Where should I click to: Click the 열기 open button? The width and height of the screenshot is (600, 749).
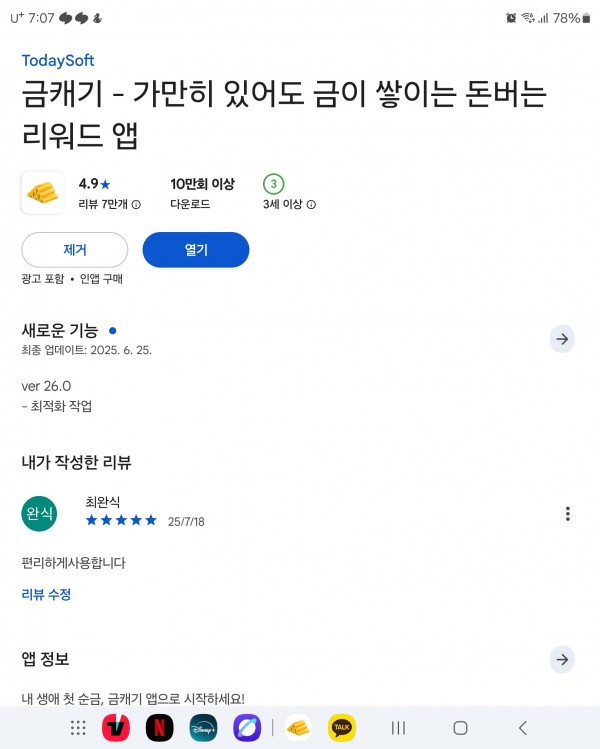(x=196, y=250)
